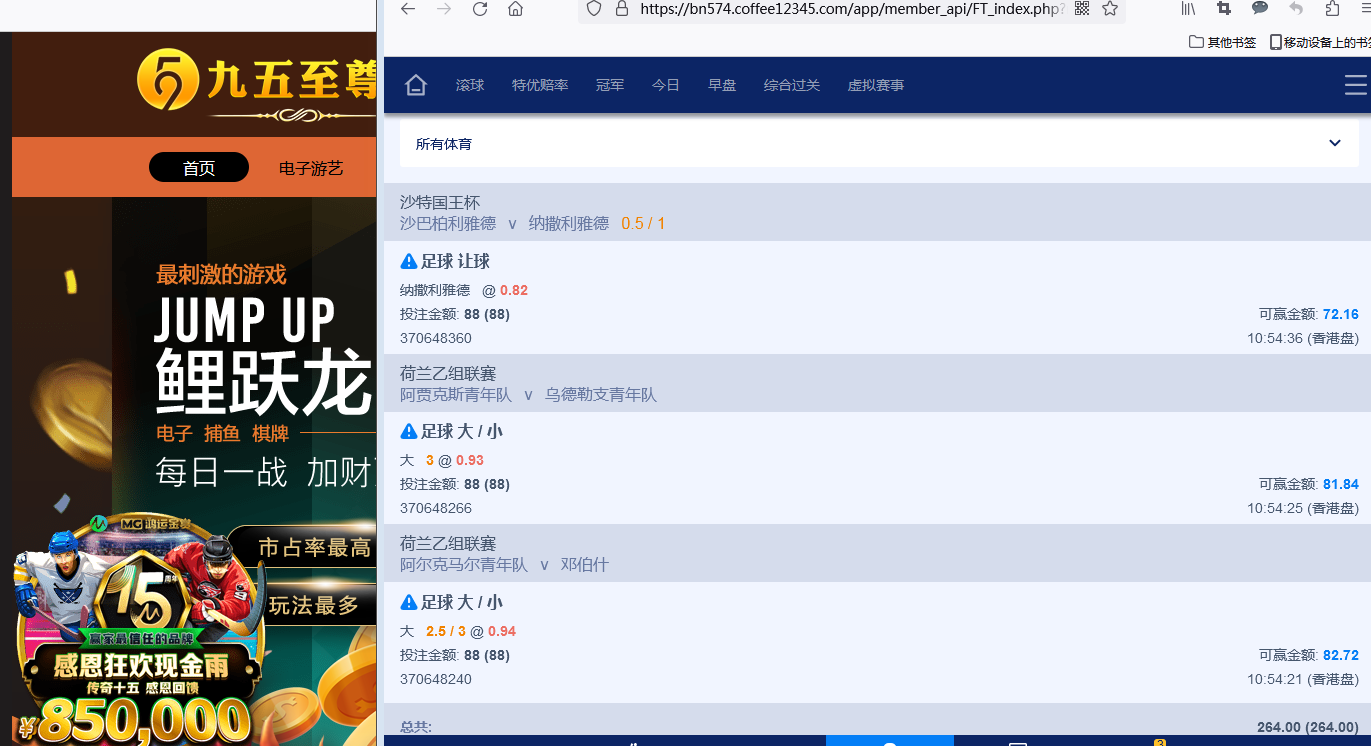This screenshot has height=746, width=1371.
Task: Expand the 所有体育 dropdown
Action: [879, 143]
